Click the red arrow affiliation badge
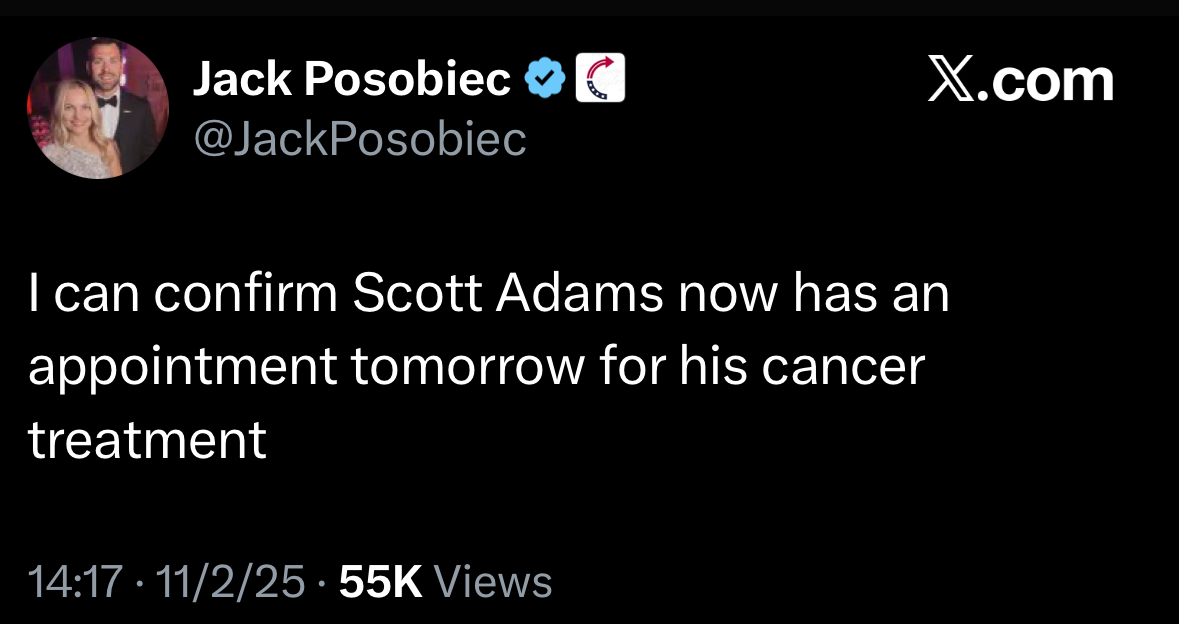The width and height of the screenshot is (1179, 624). coord(600,79)
